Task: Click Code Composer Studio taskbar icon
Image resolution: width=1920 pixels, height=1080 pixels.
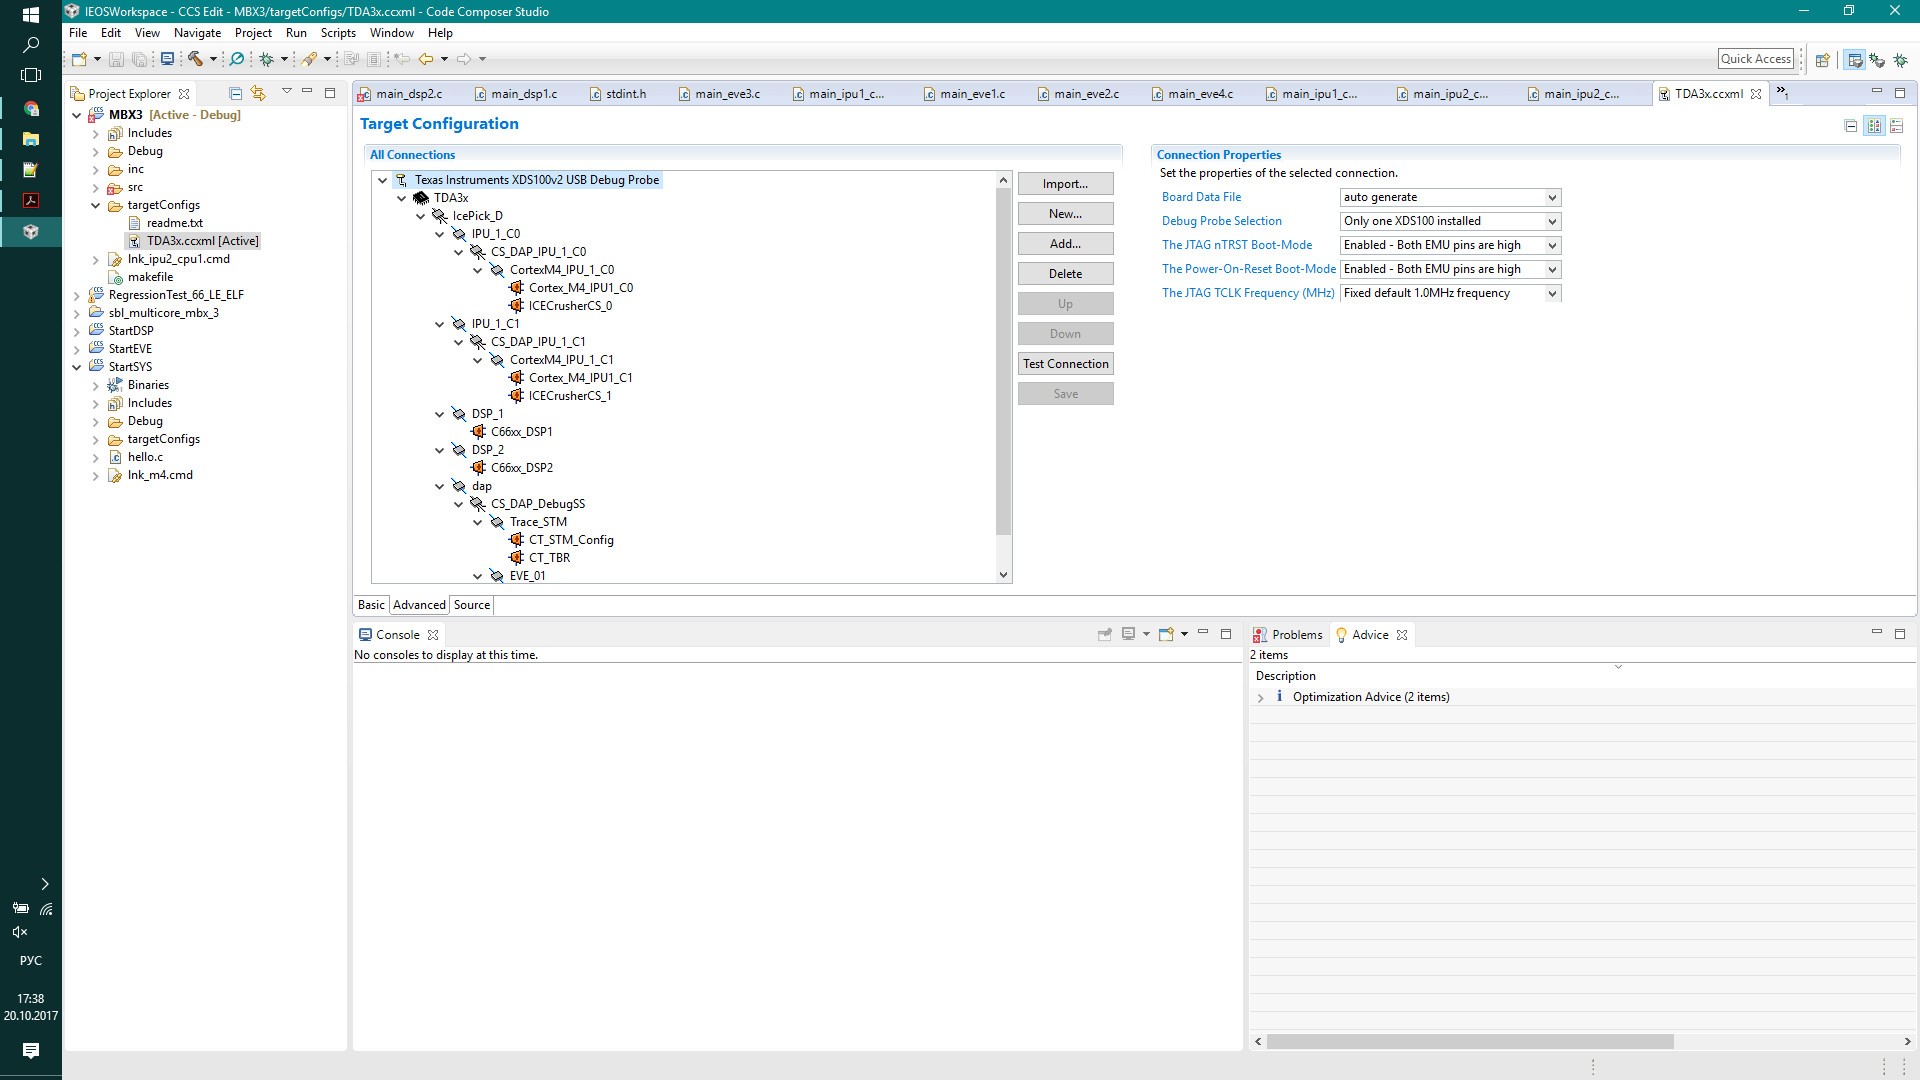Action: [x=31, y=231]
